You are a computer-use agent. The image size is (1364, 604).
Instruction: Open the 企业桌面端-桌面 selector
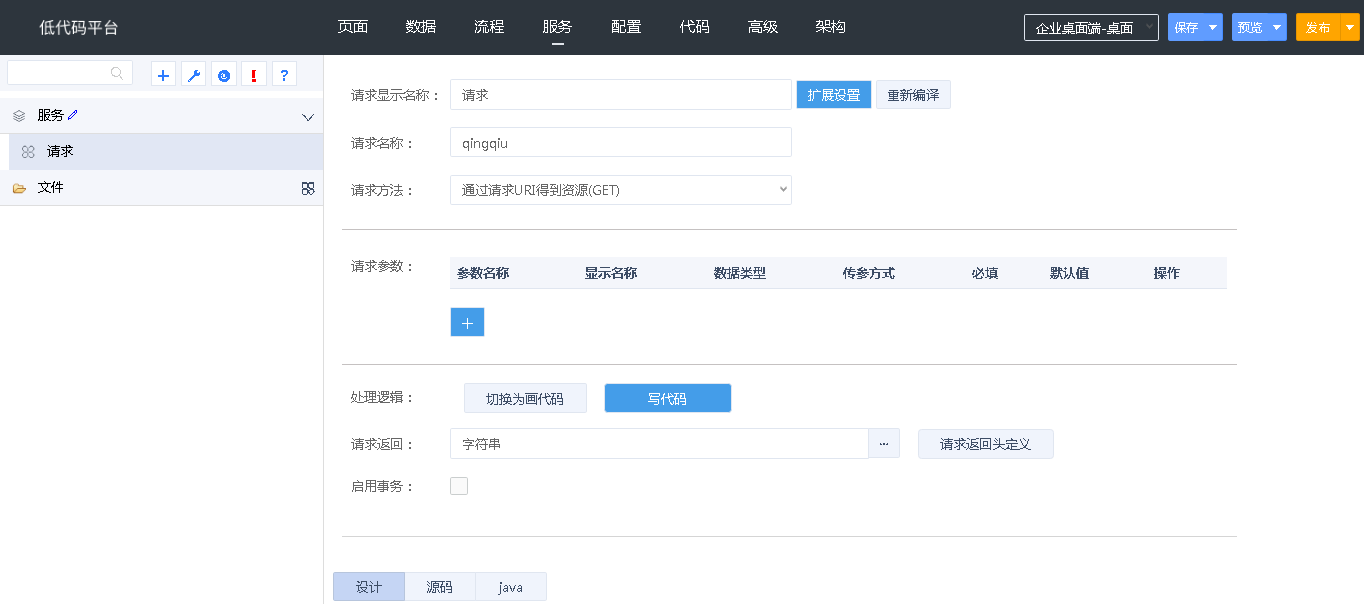1090,28
